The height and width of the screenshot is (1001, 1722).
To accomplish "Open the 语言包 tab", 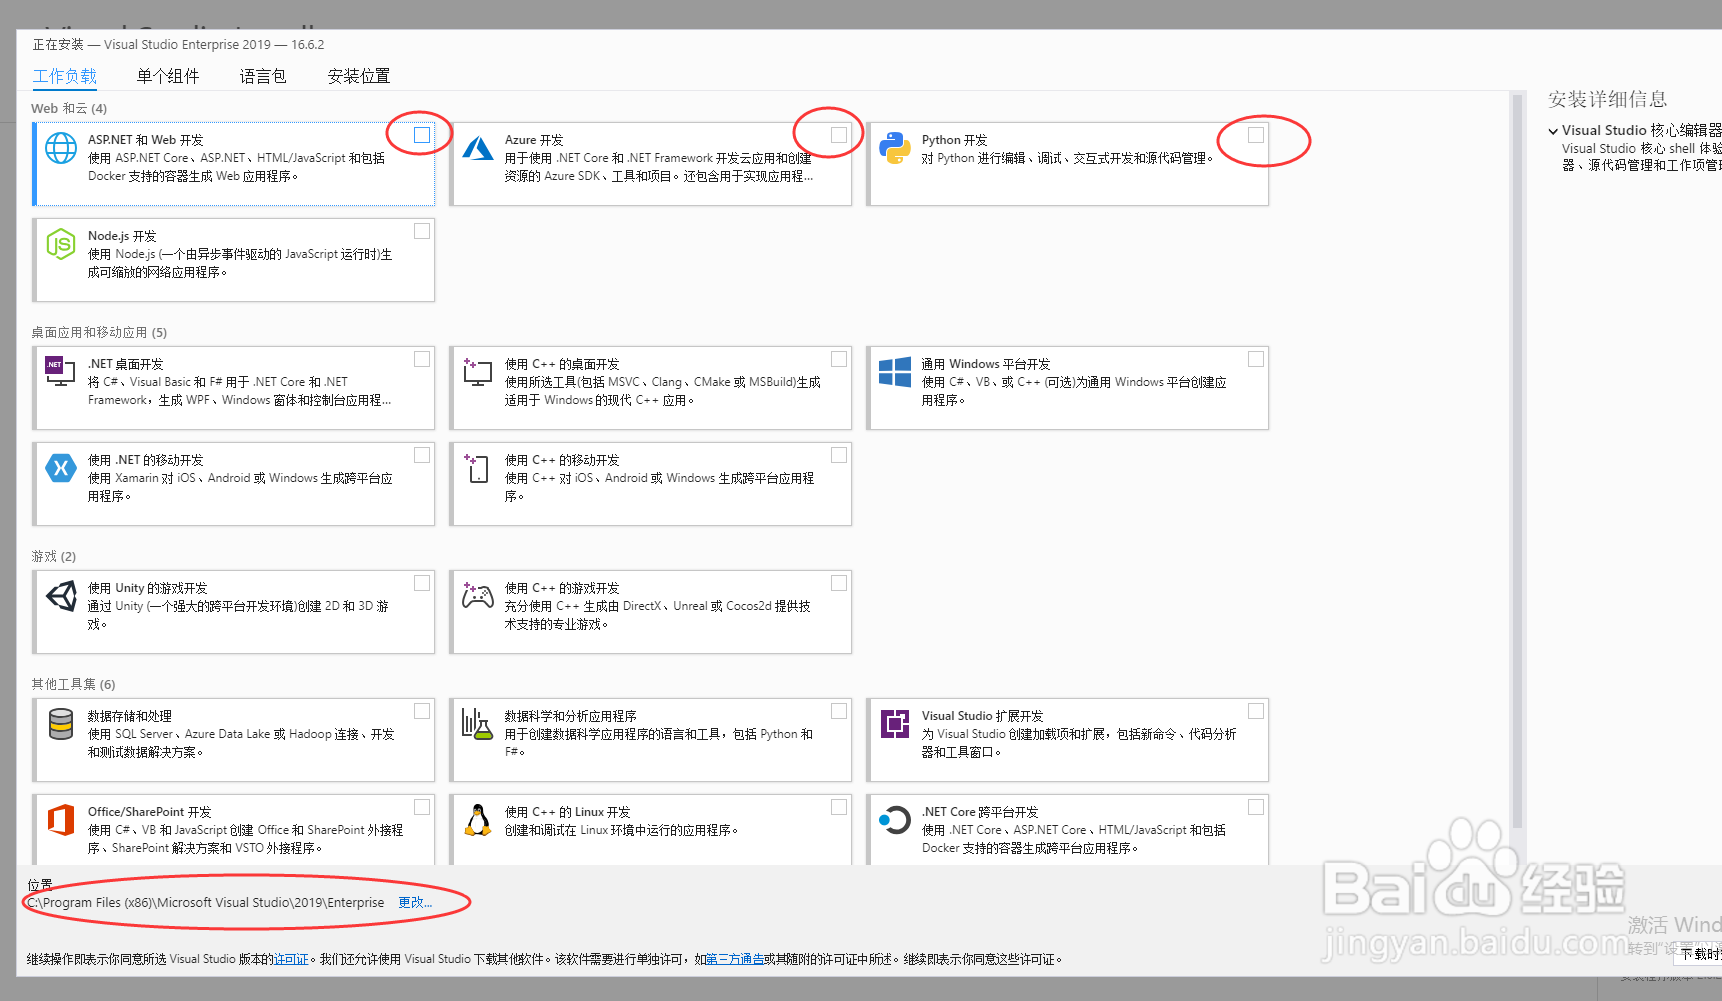I will point(263,76).
